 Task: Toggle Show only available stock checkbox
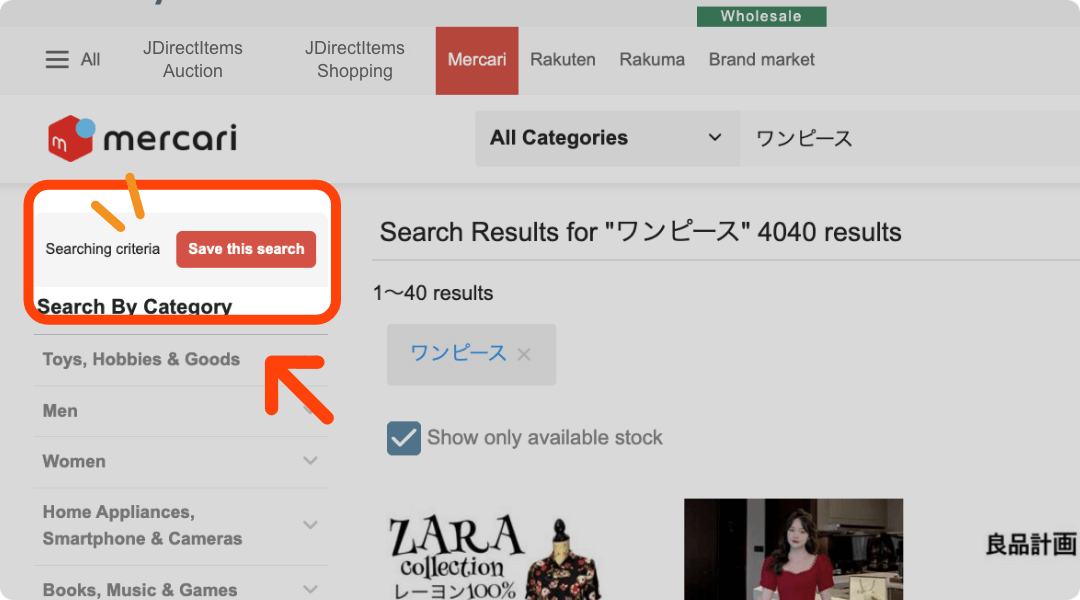click(404, 438)
